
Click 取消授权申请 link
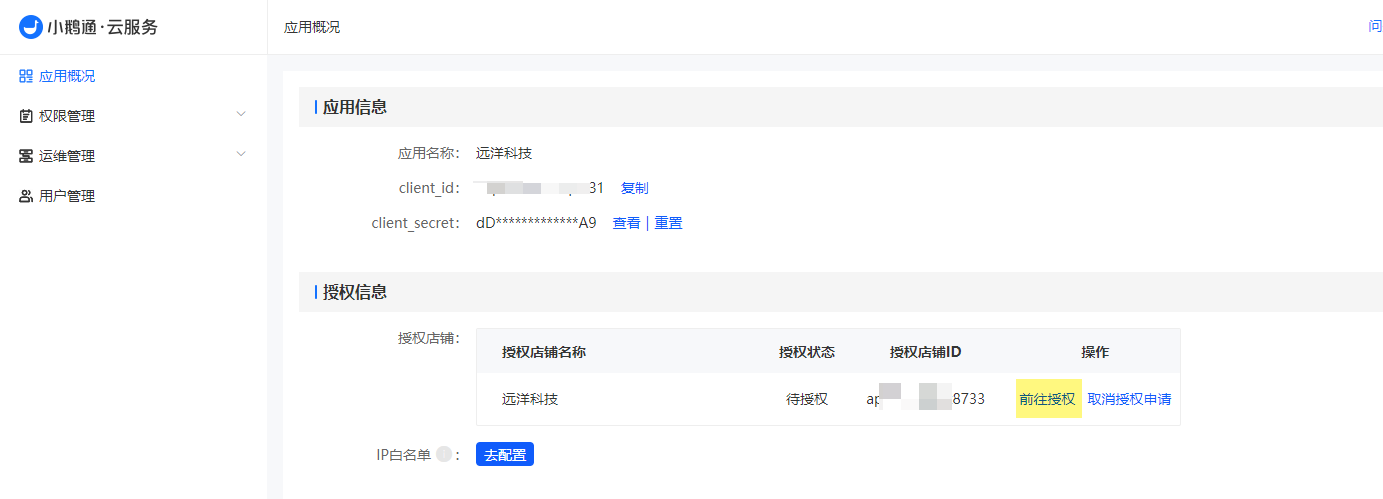[x=1129, y=399]
